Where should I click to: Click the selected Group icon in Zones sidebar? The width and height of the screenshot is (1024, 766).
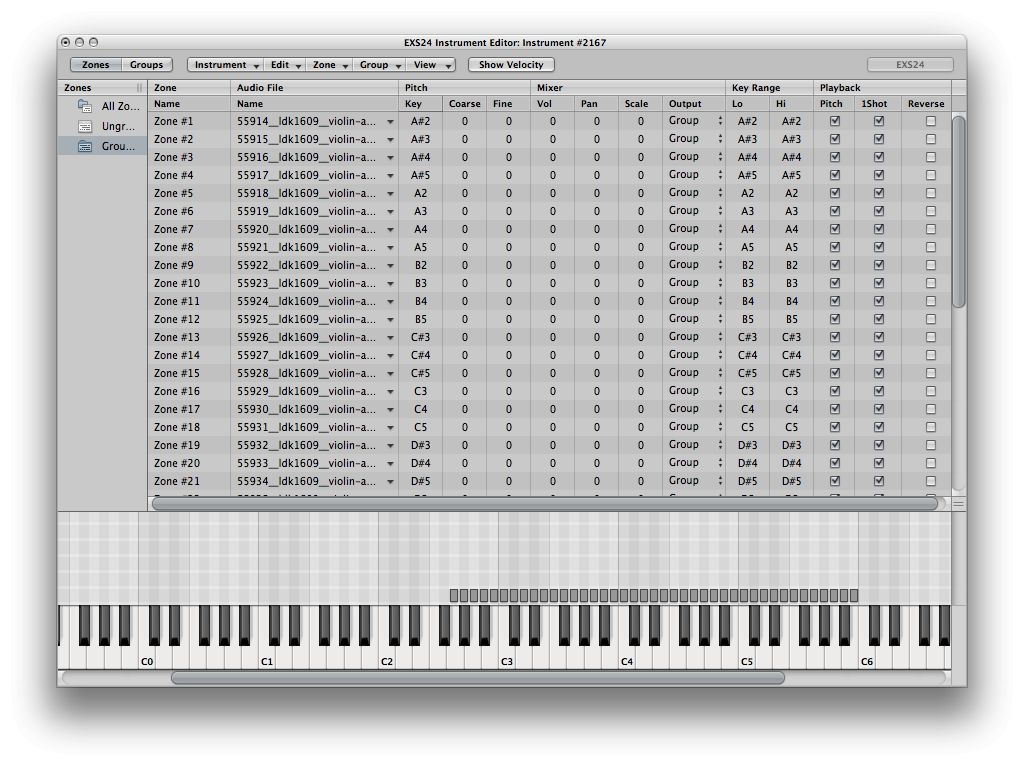(x=85, y=146)
